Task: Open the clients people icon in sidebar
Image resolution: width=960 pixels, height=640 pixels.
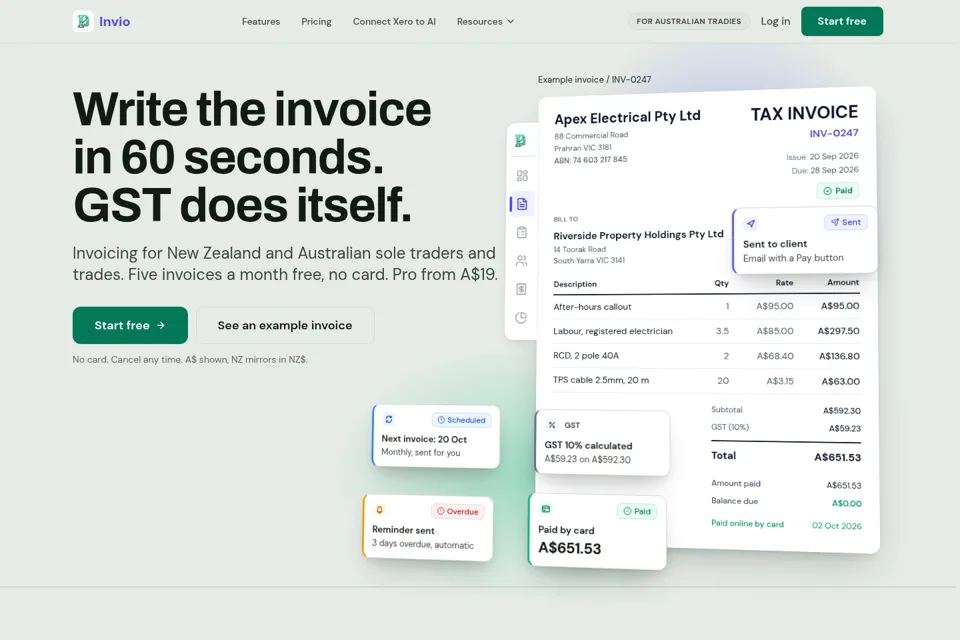Action: pyautogui.click(x=522, y=261)
